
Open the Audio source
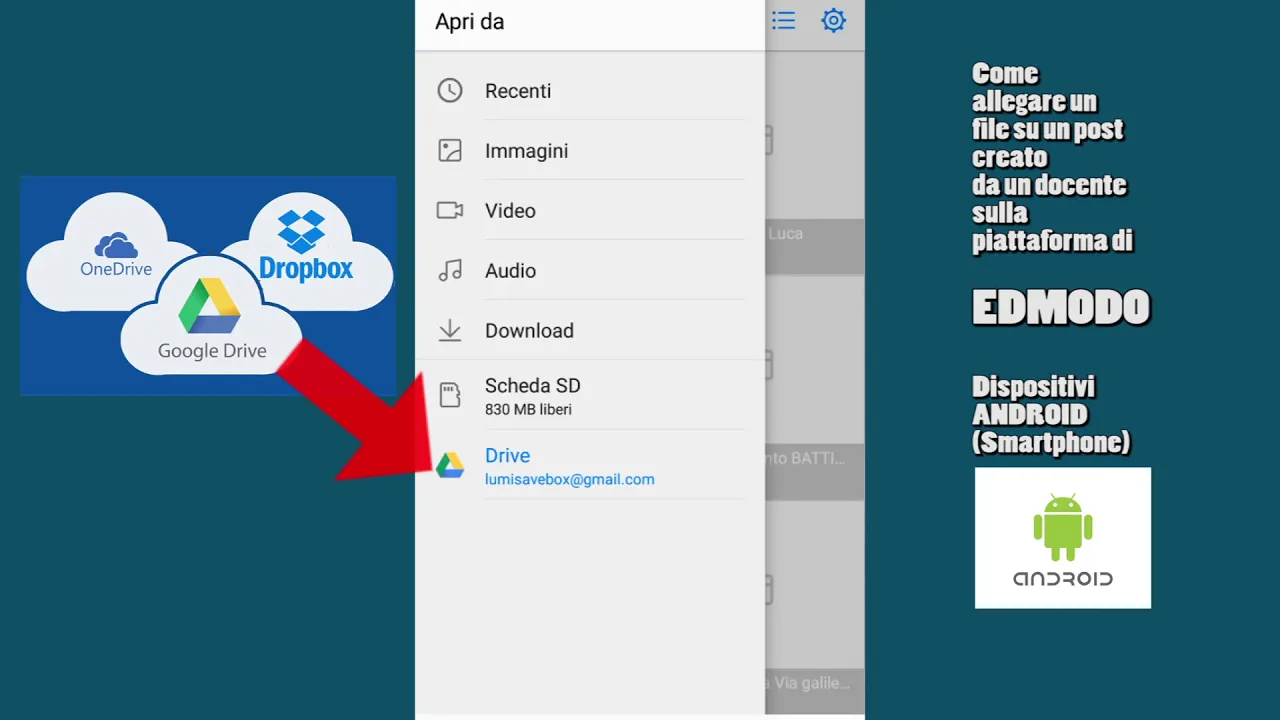point(590,271)
